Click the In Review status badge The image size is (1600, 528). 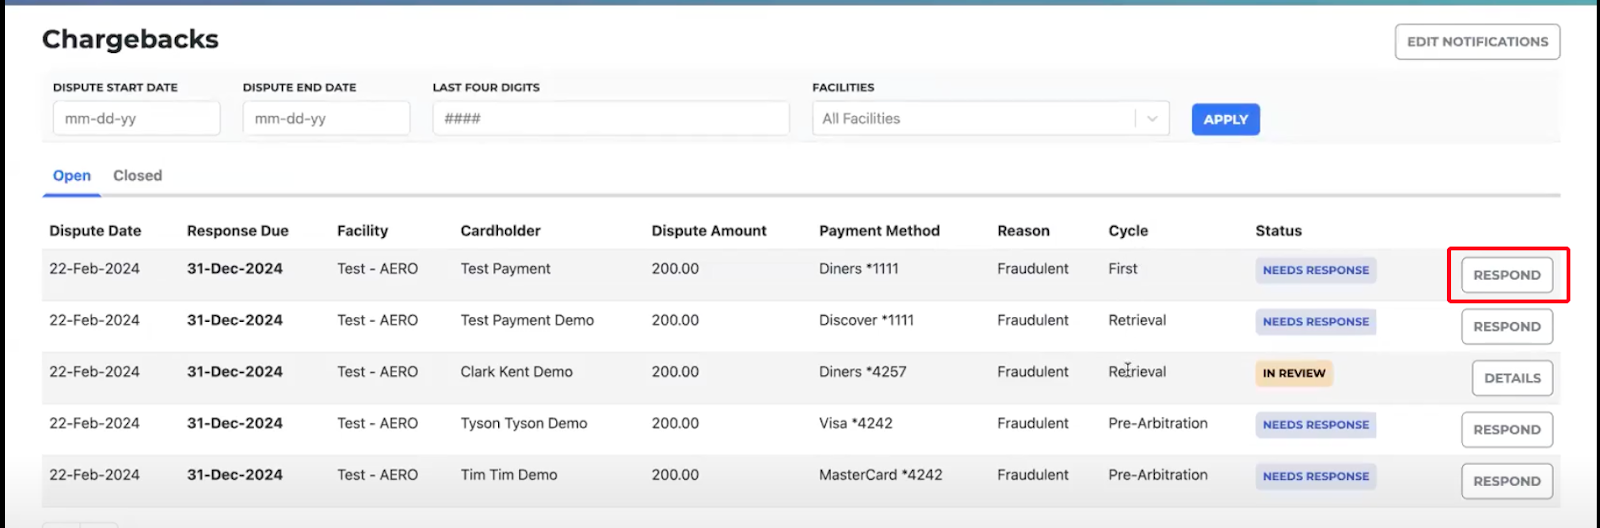(1294, 373)
